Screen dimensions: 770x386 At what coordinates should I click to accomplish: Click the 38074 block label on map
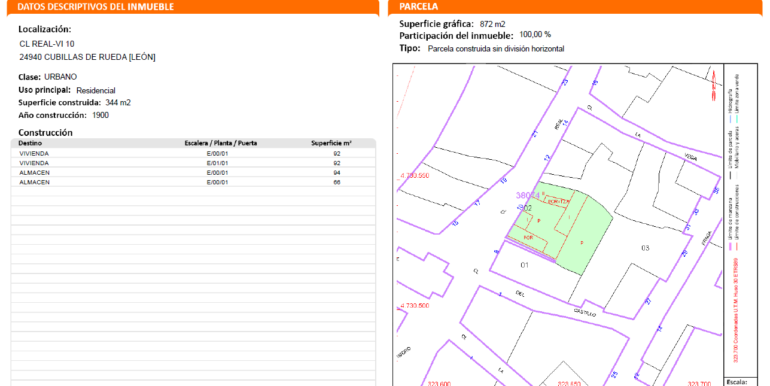[528, 195]
